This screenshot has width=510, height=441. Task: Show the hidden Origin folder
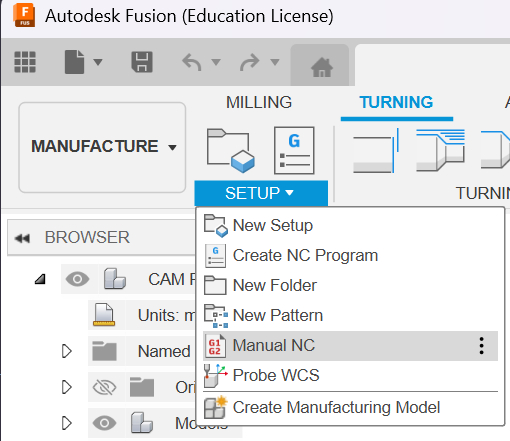[x=104, y=387]
